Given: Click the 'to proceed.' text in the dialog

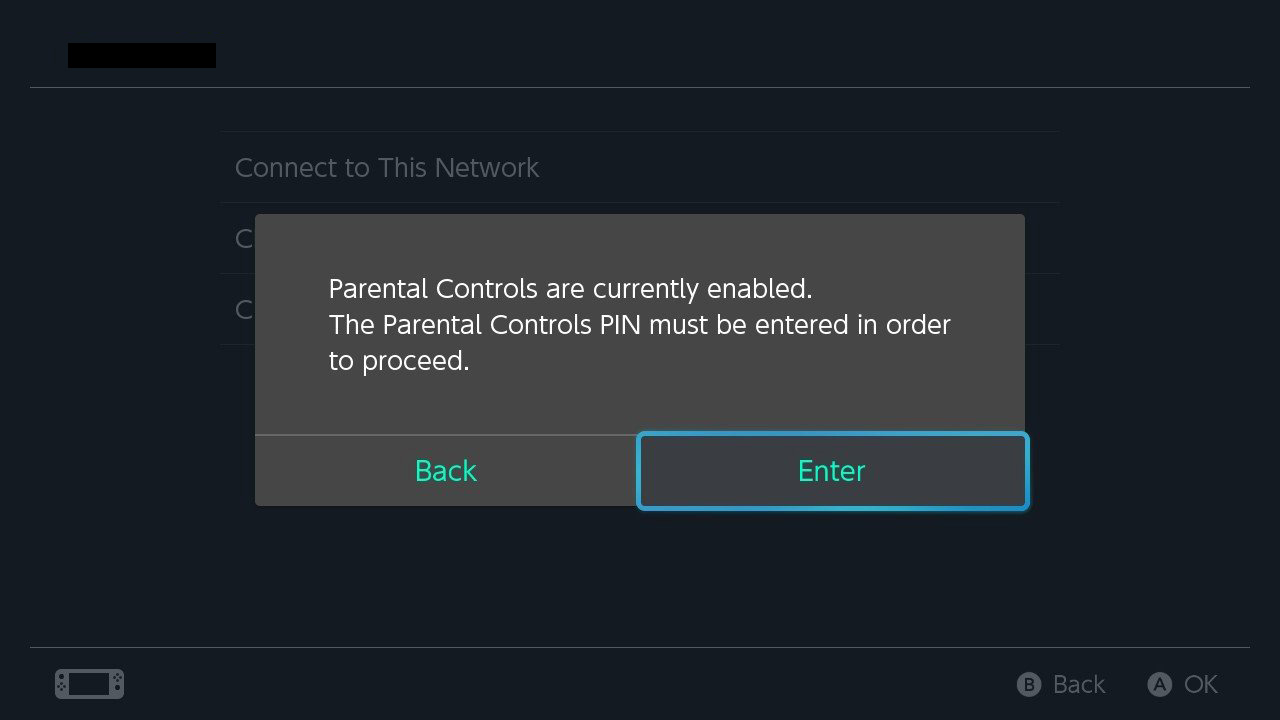Looking at the screenshot, I should tap(399, 361).
